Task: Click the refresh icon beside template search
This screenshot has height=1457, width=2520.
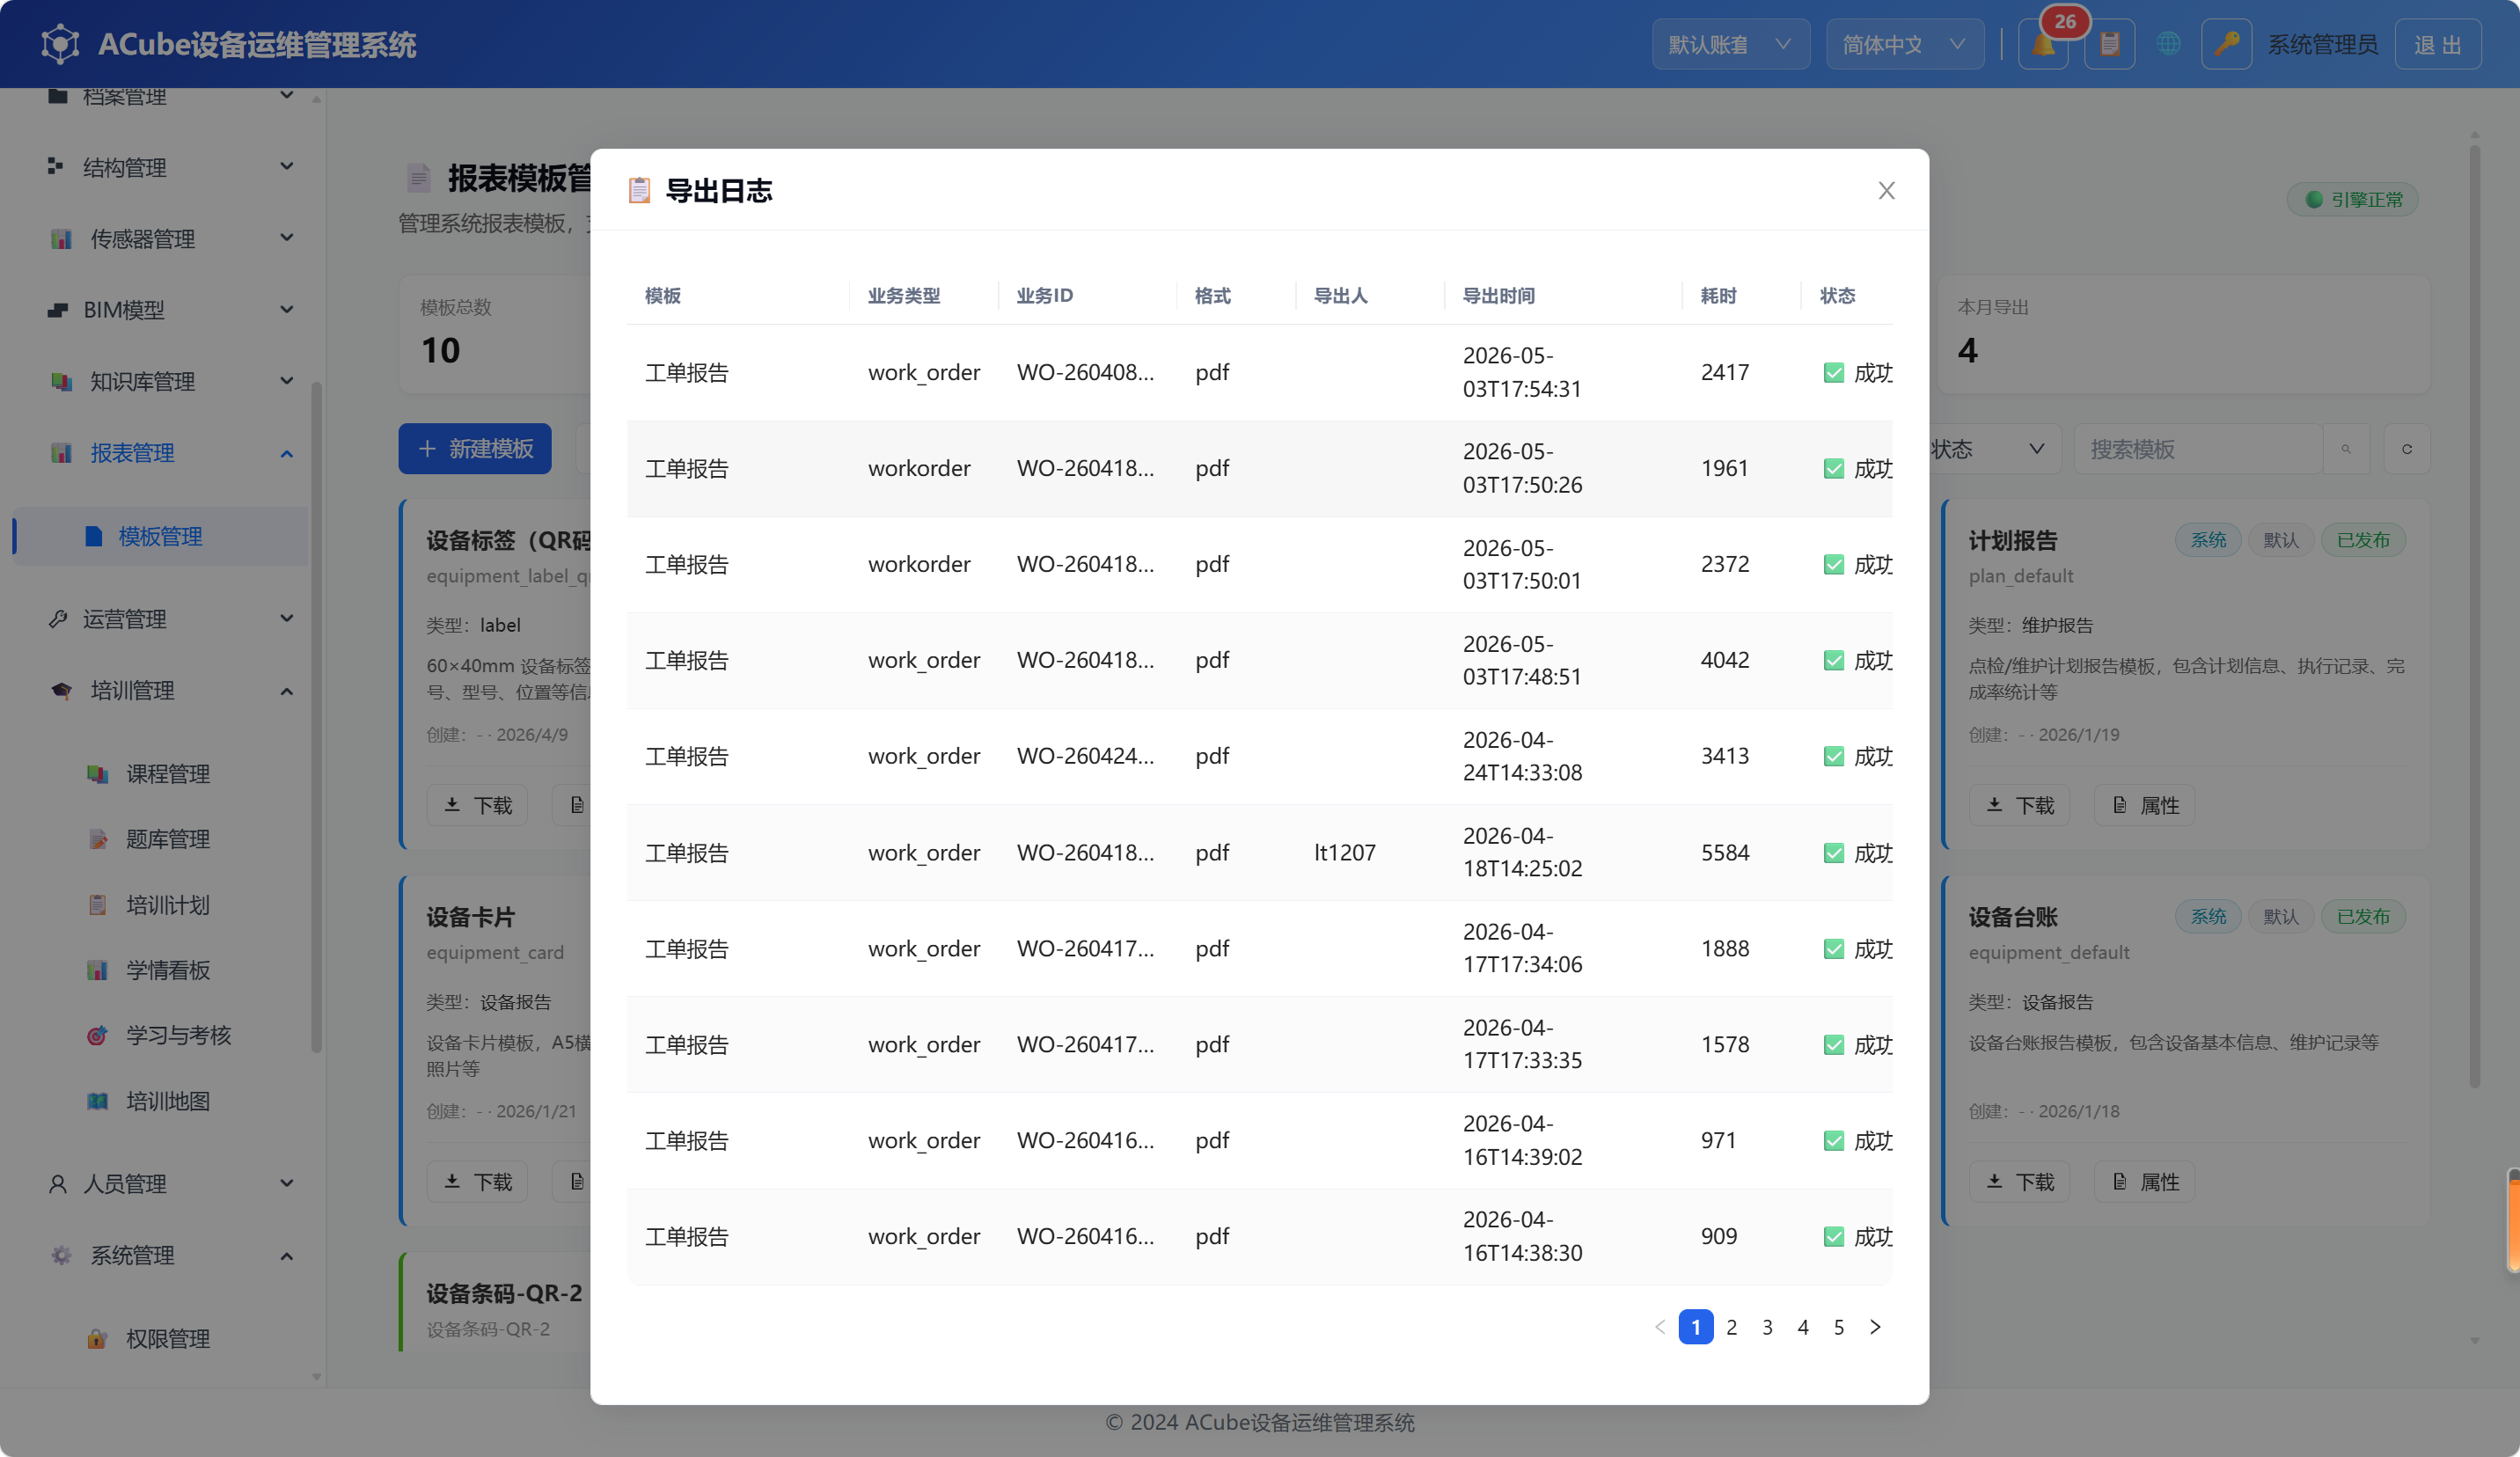Action: click(x=2406, y=449)
